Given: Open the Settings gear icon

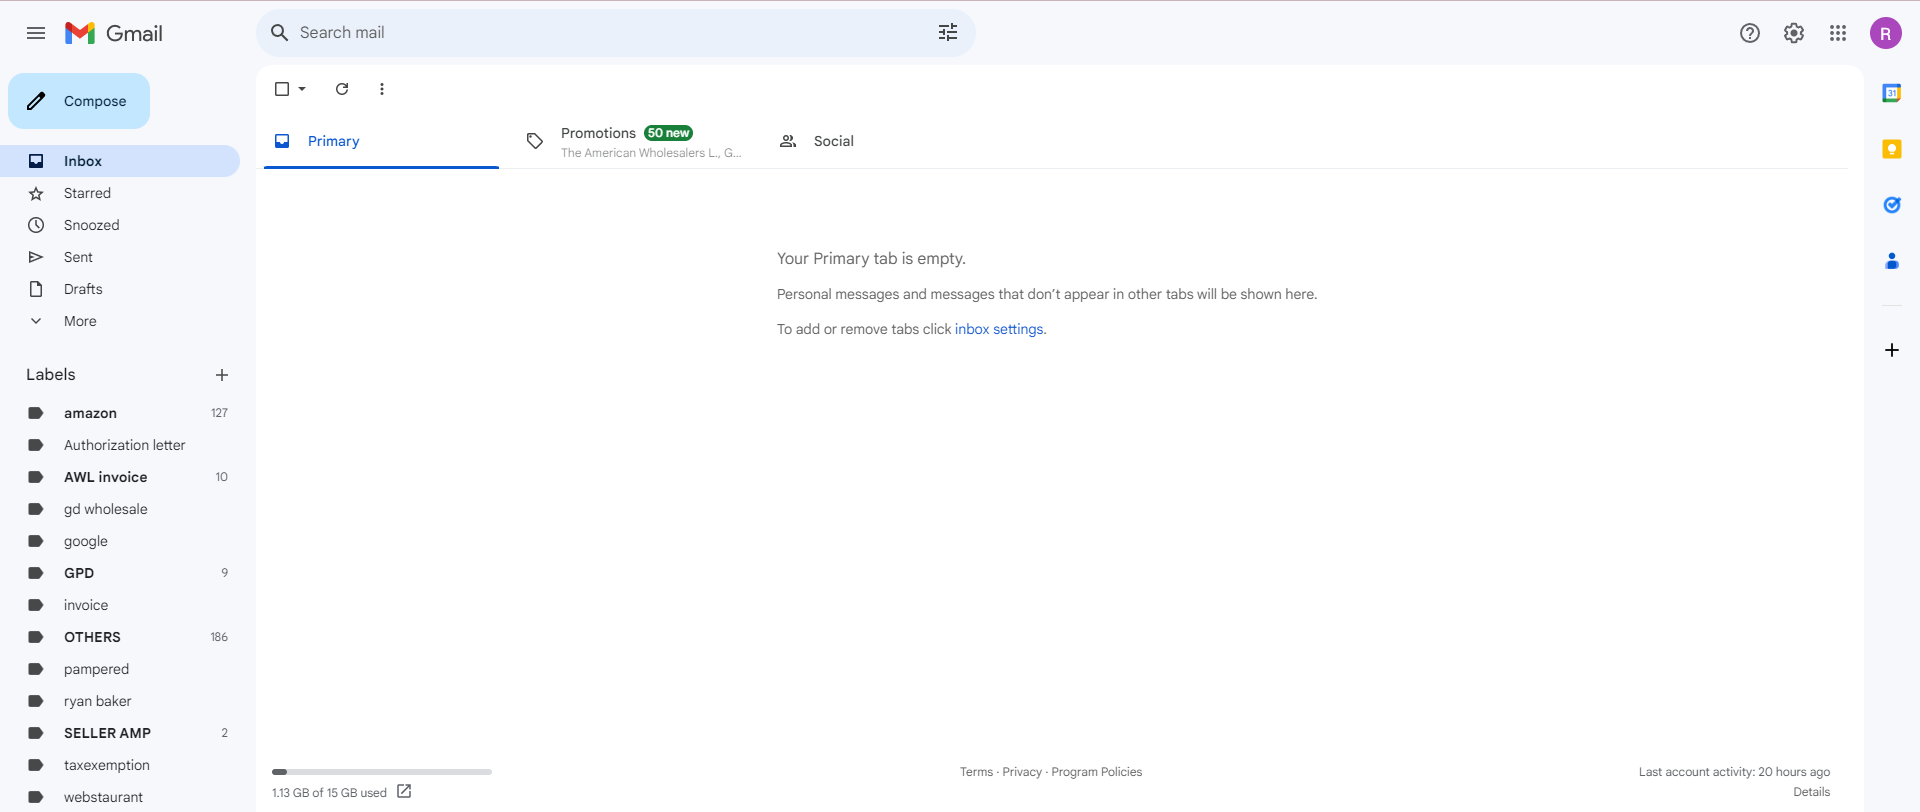Looking at the screenshot, I should 1794,33.
